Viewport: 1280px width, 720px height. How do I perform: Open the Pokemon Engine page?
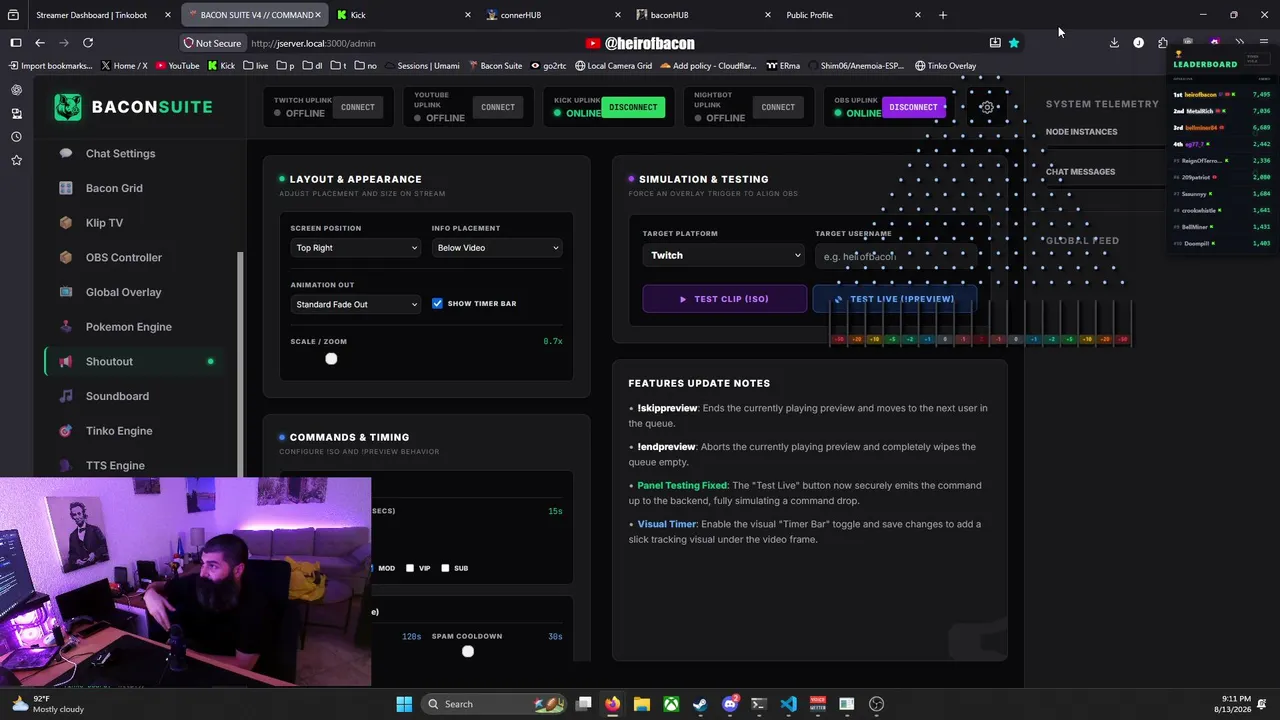point(128,327)
